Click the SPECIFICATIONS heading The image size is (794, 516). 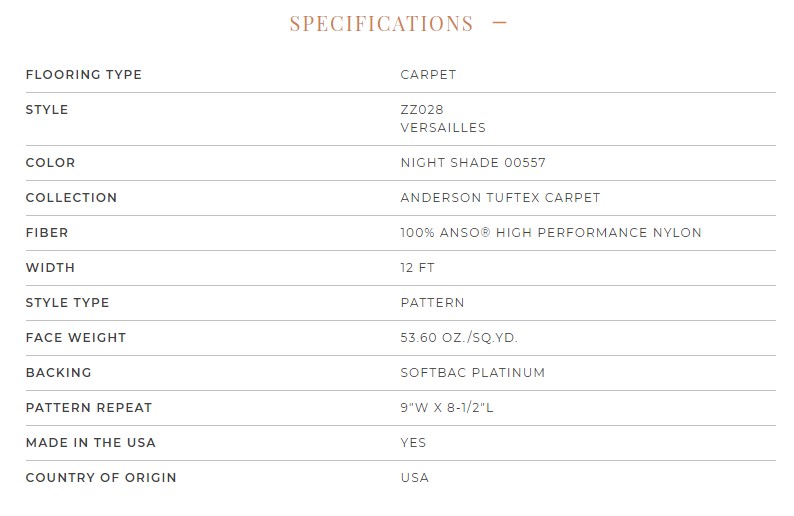381,24
